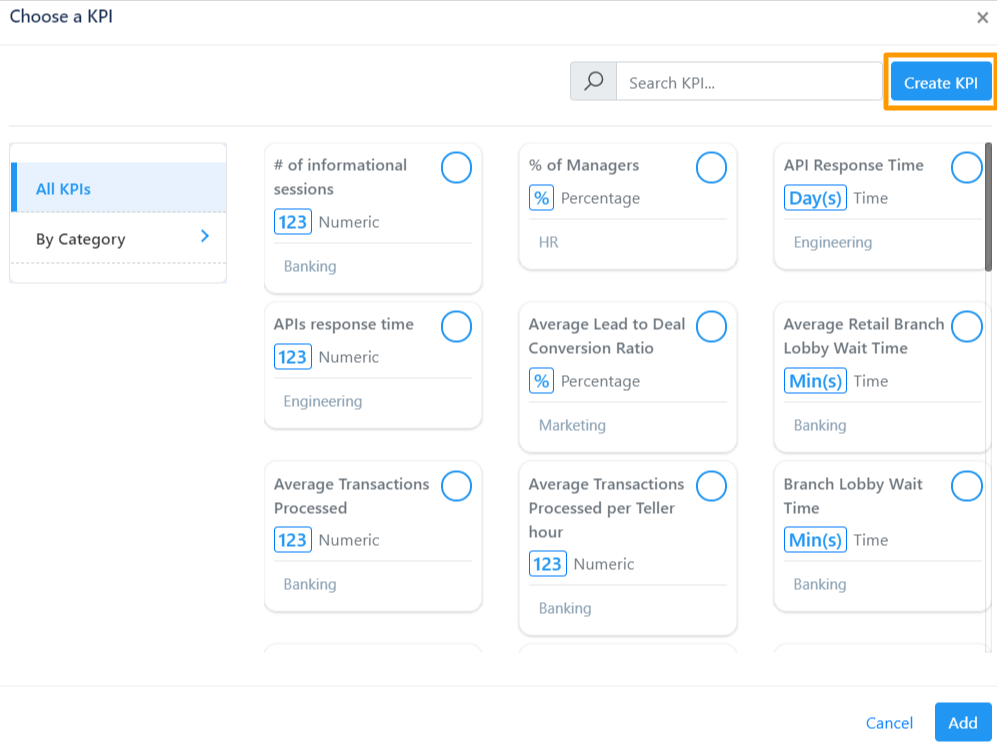Click the percentage icon on % of Managers card

(x=541, y=198)
